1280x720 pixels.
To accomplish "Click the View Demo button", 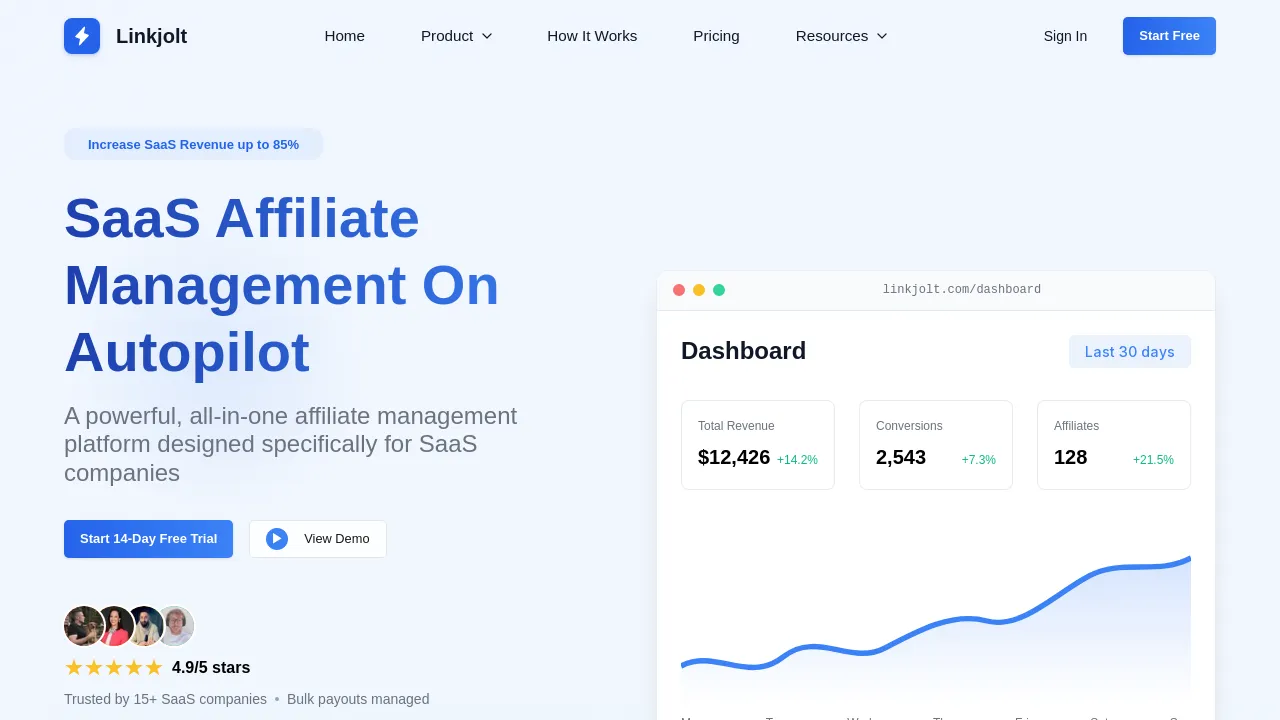I will pos(318,539).
